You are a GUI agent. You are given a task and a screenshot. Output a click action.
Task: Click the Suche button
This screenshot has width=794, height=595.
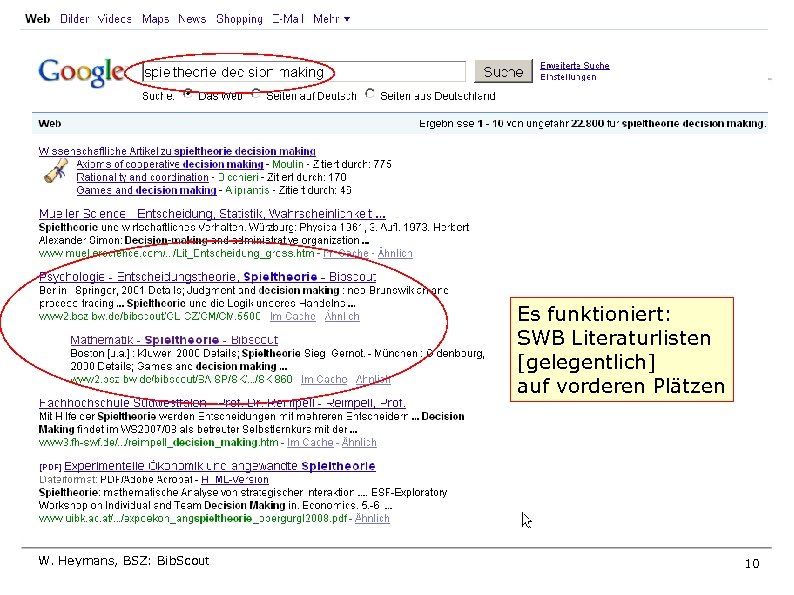pyautogui.click(x=503, y=71)
